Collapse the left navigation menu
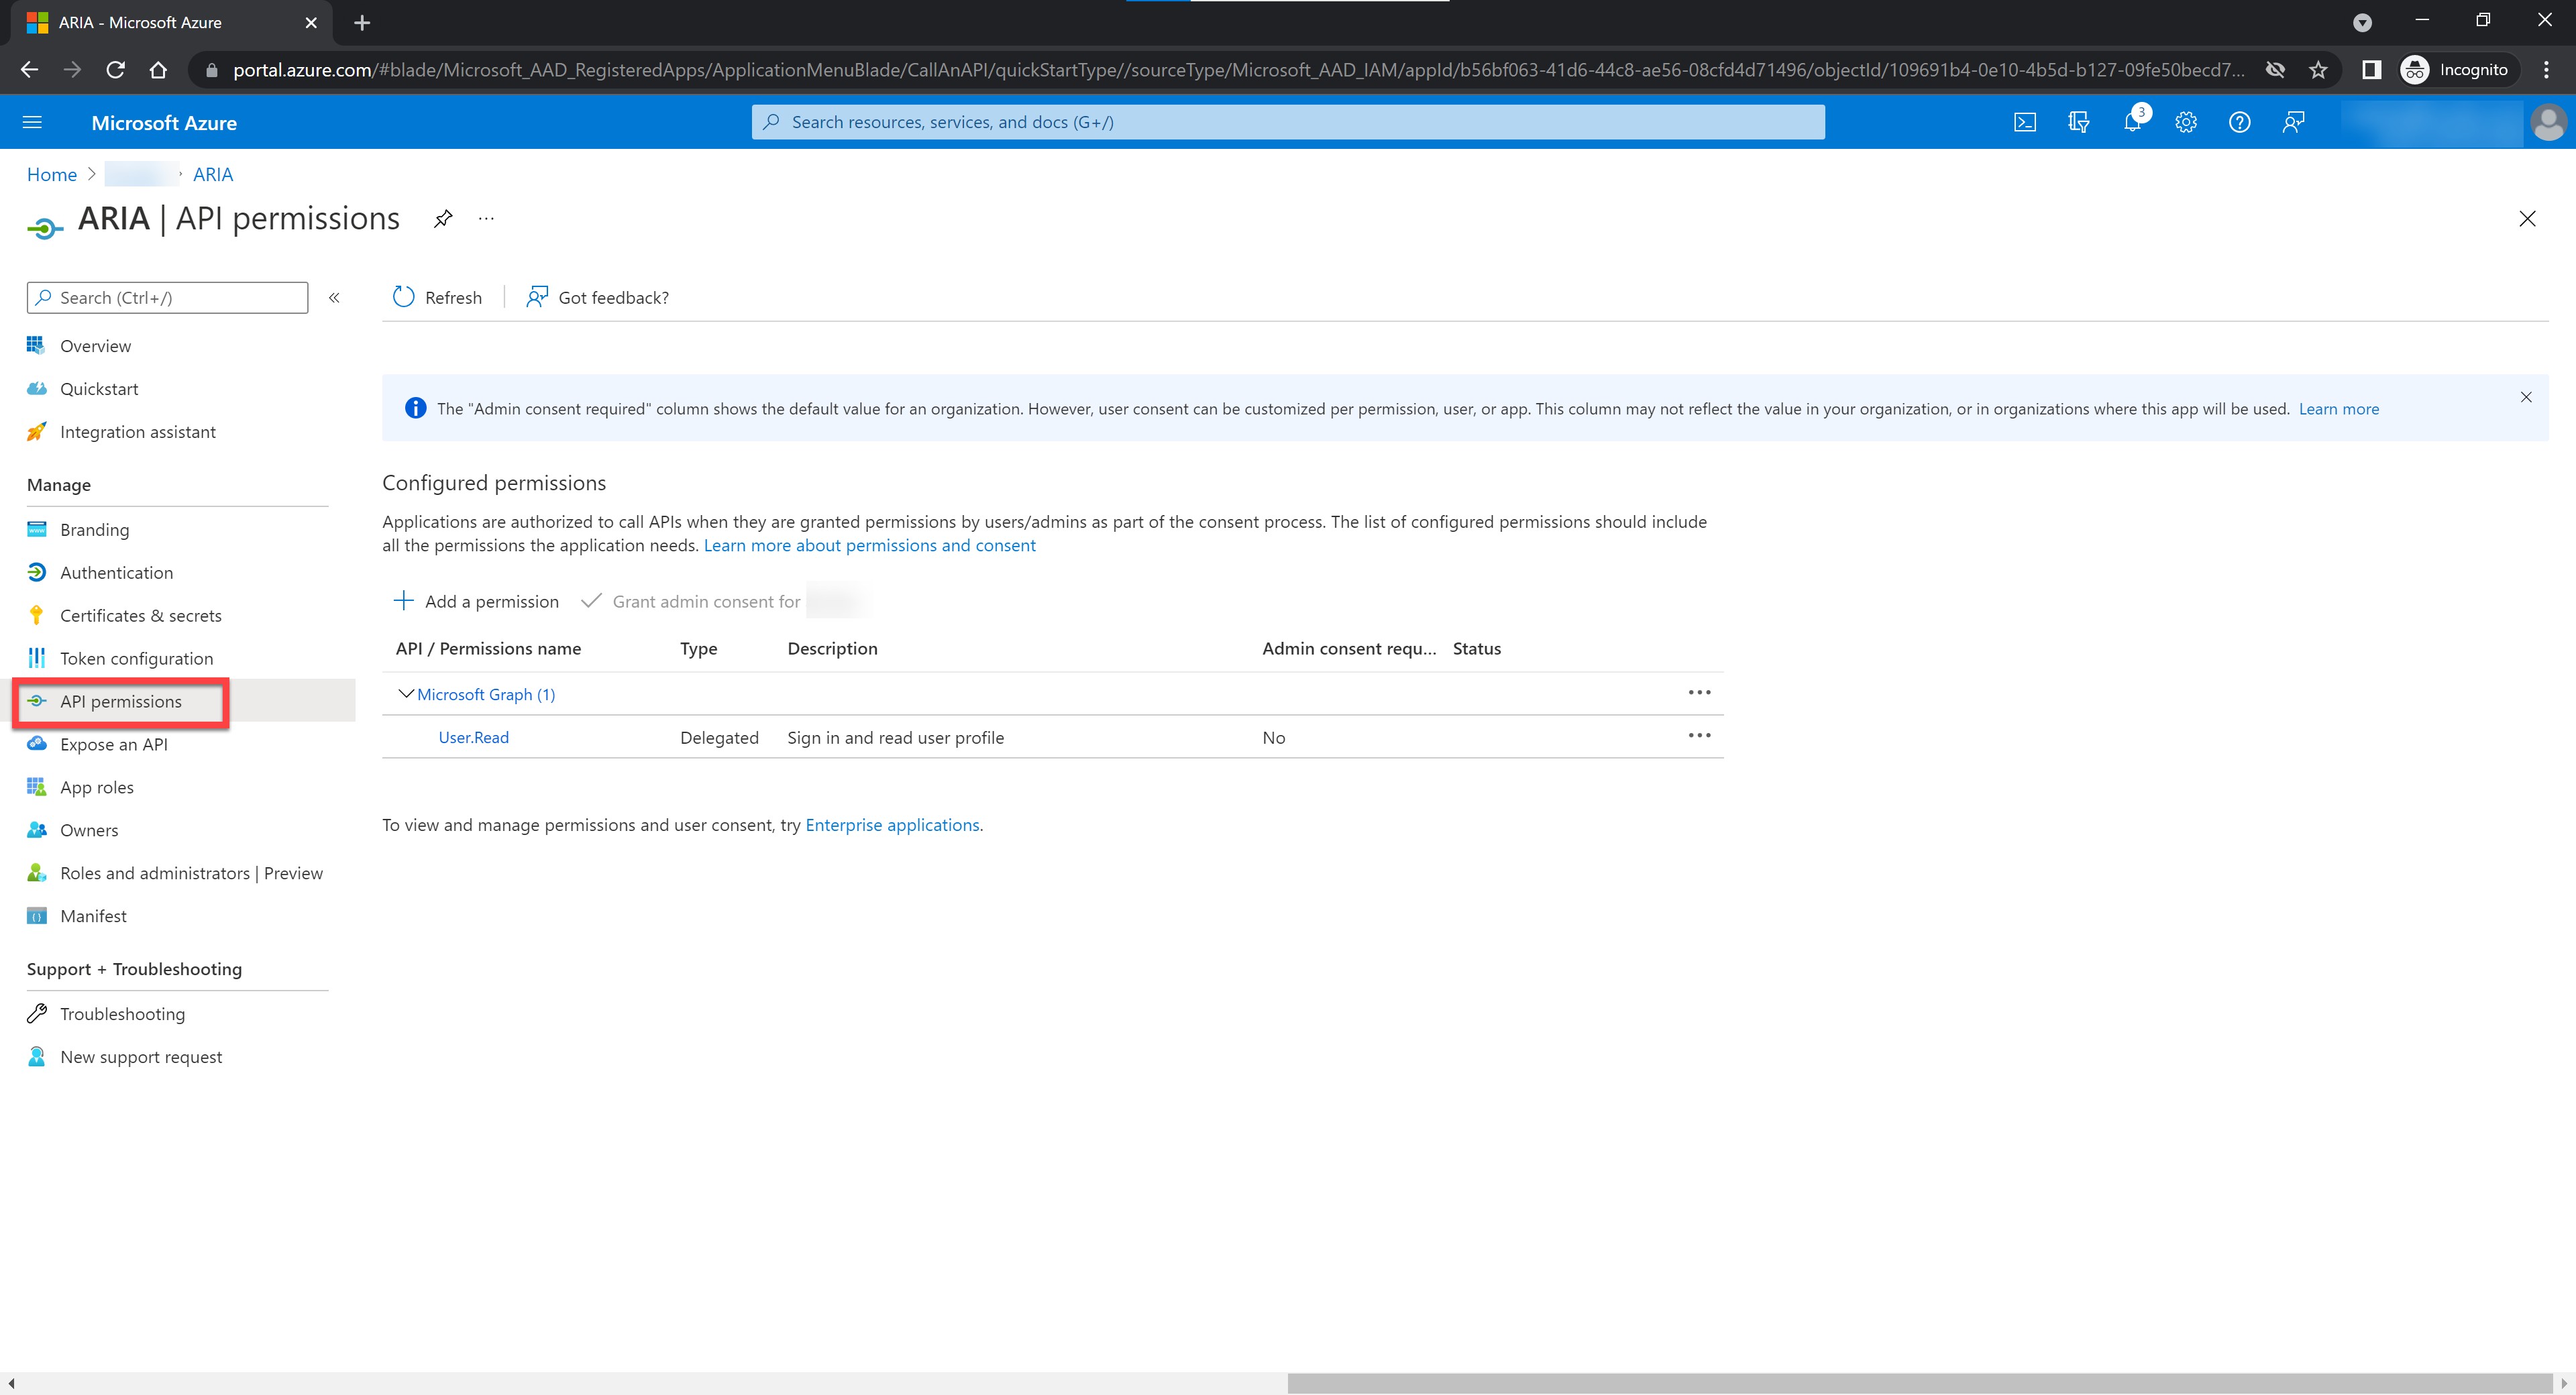 pos(334,298)
